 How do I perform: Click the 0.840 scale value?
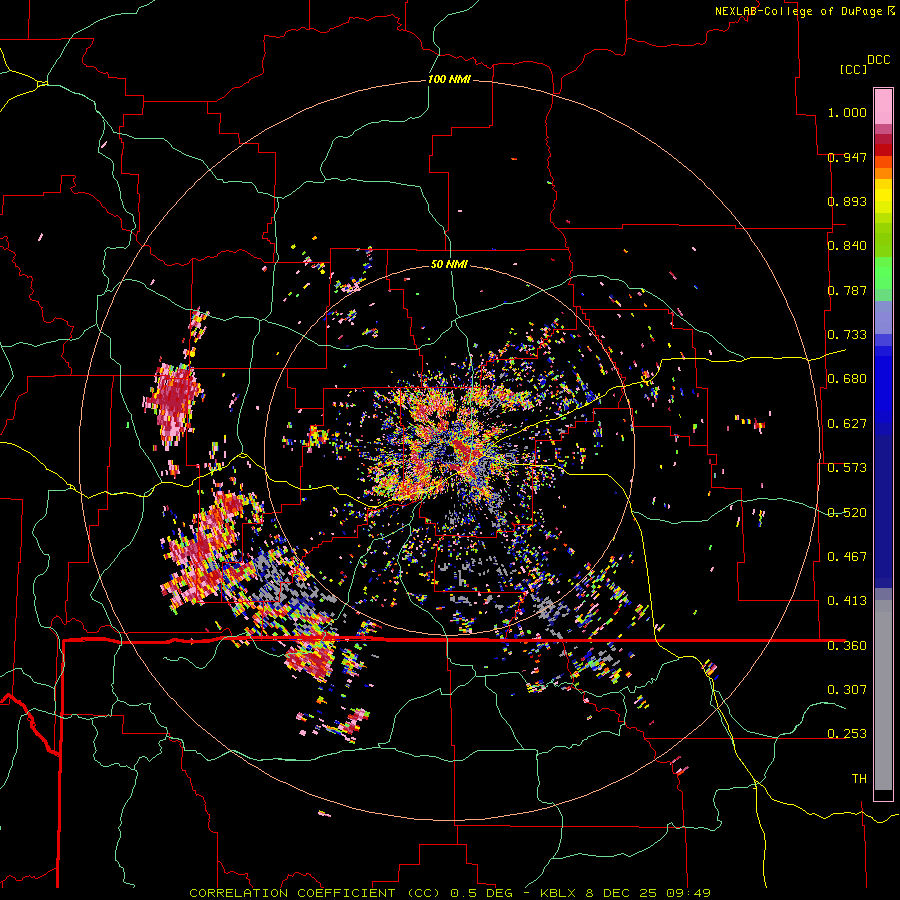tap(847, 246)
